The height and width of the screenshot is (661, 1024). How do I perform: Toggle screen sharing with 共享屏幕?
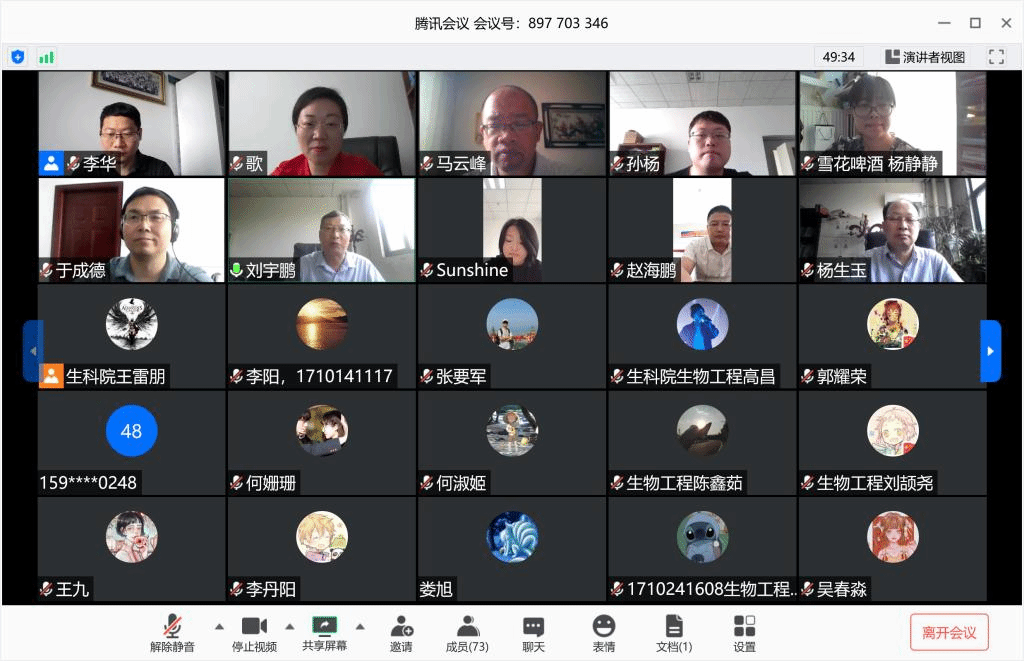coord(325,633)
